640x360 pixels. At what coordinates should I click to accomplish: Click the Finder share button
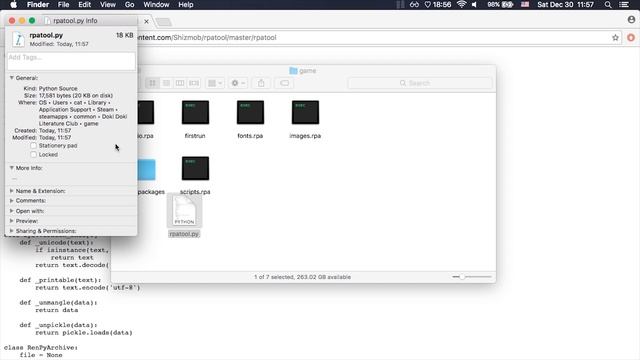pos(261,83)
